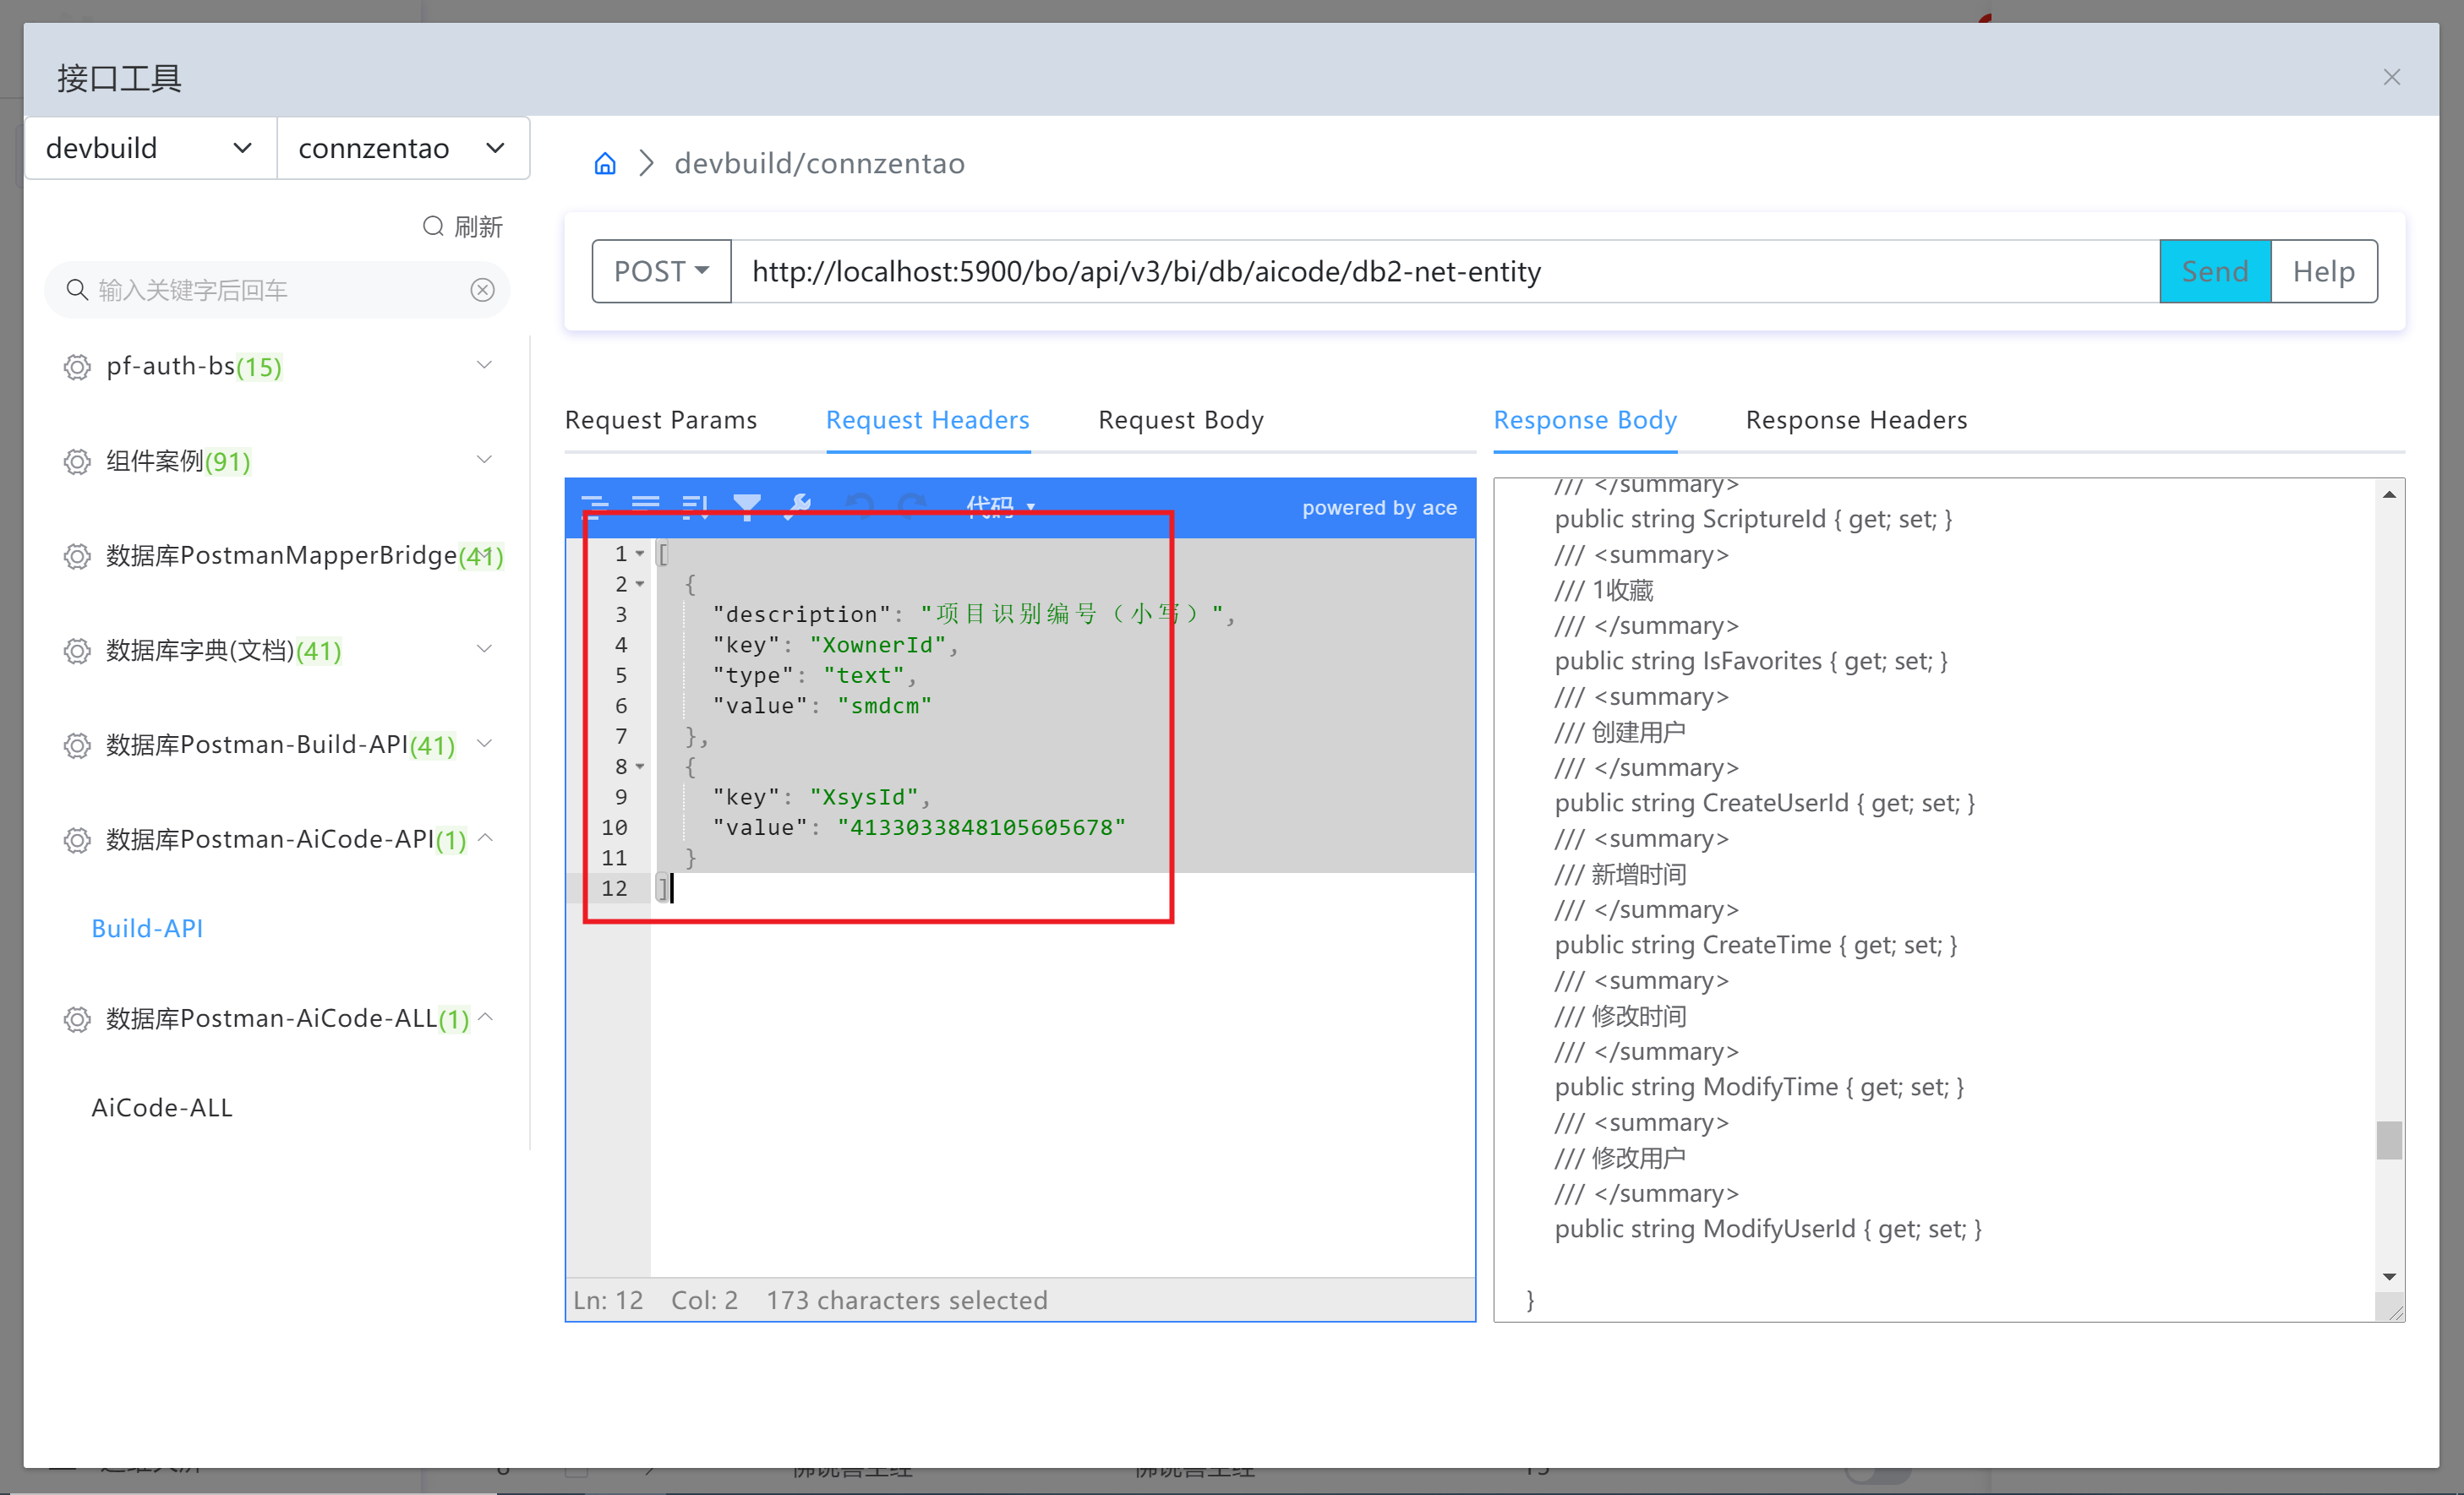
Task: Click into the request URL input field
Action: (x=1445, y=271)
